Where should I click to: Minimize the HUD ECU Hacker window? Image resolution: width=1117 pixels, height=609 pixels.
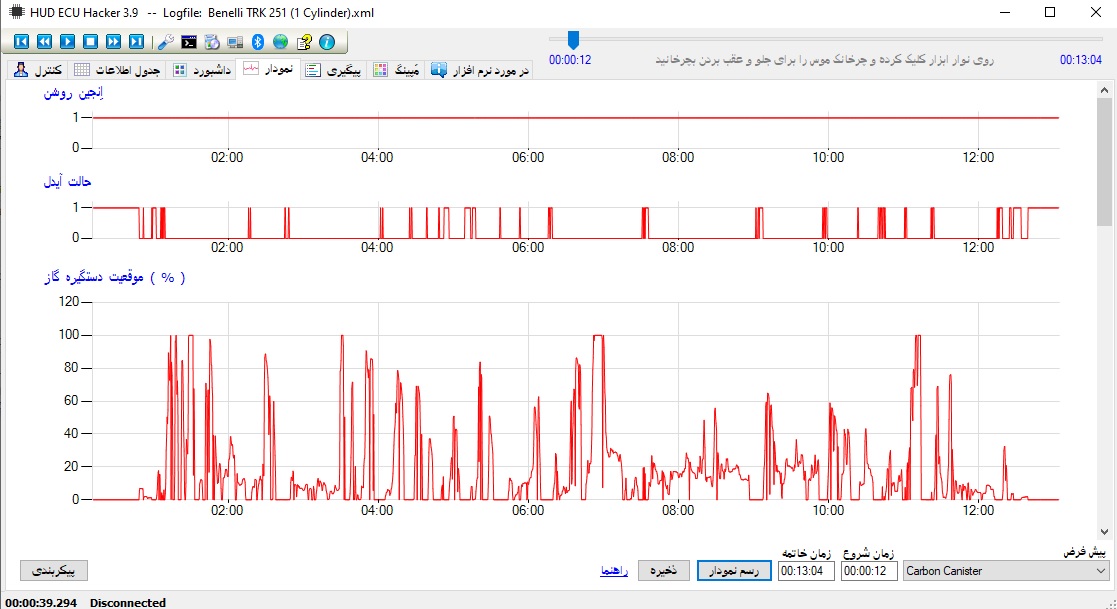[x=1005, y=12]
